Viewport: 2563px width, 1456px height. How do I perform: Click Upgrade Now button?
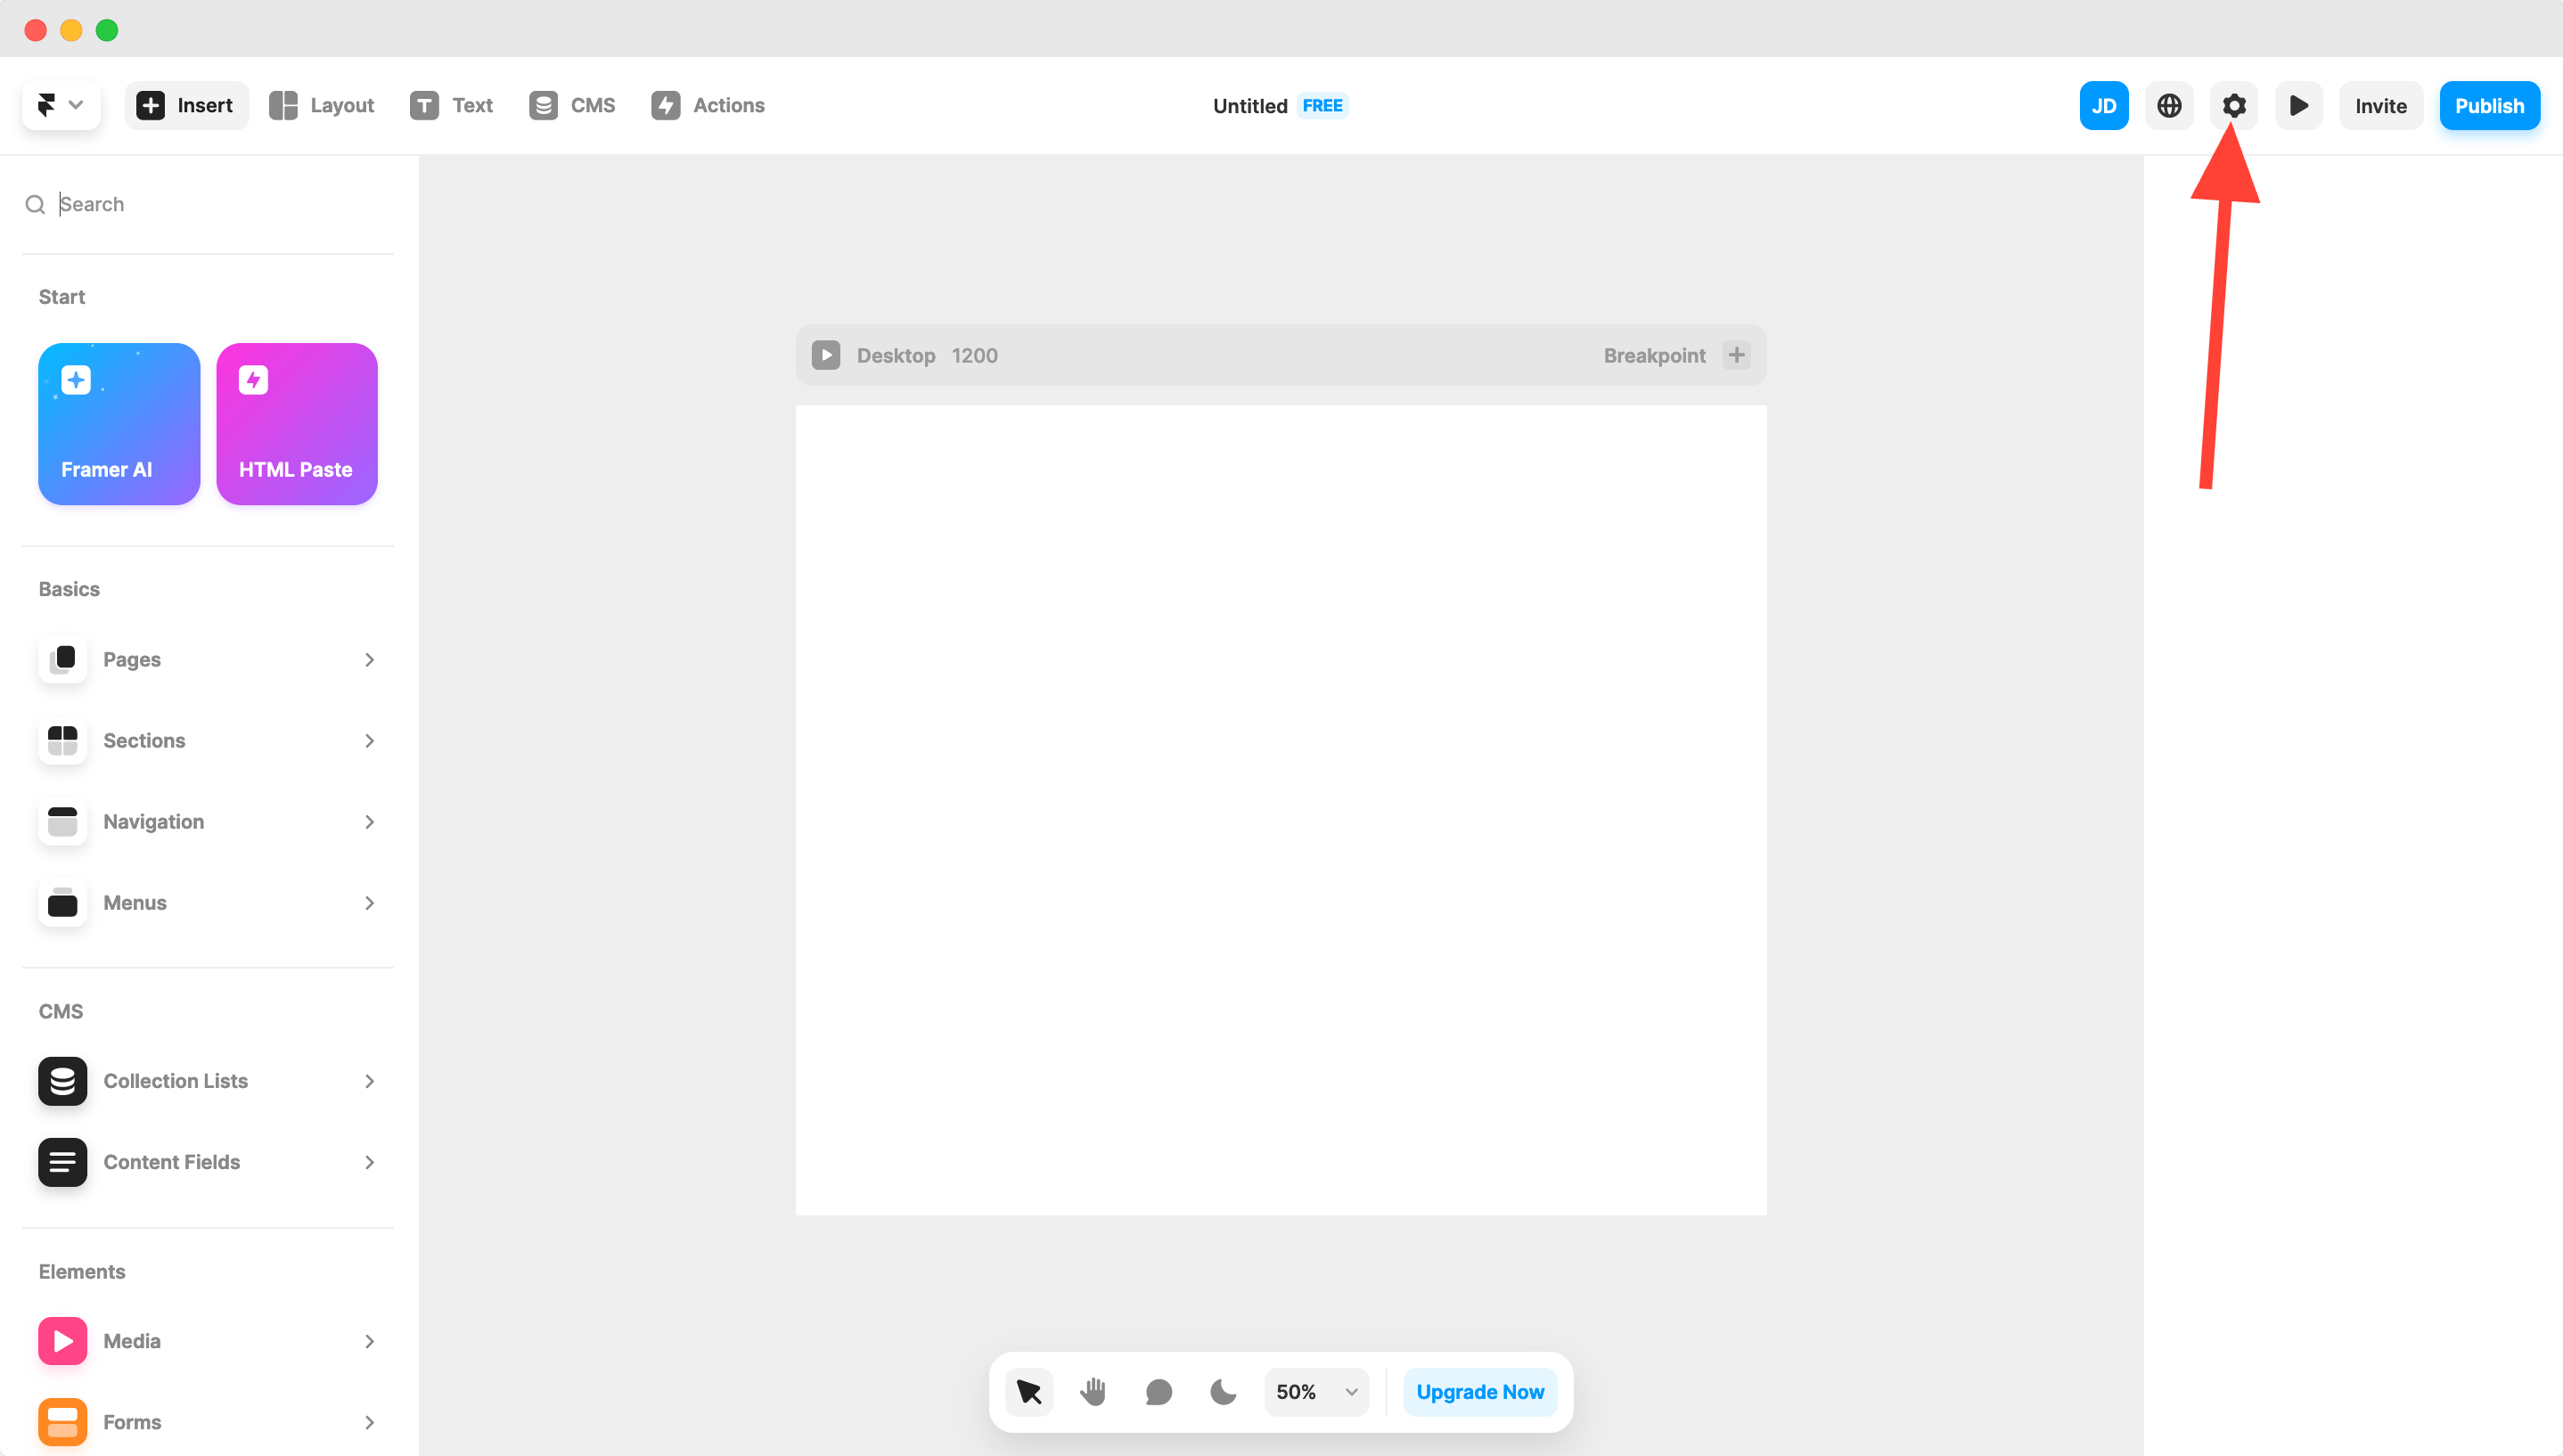1479,1391
